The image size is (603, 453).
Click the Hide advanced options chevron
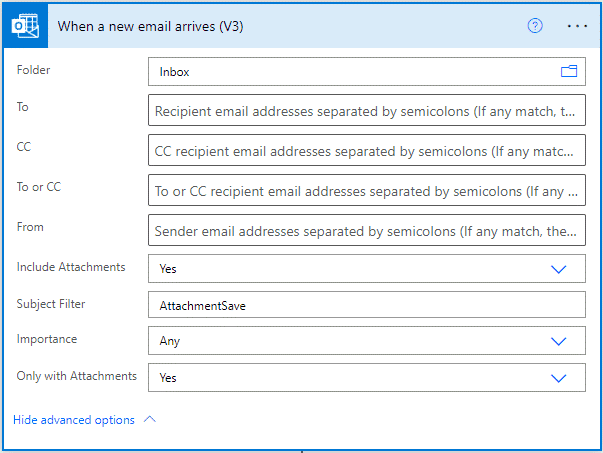150,420
